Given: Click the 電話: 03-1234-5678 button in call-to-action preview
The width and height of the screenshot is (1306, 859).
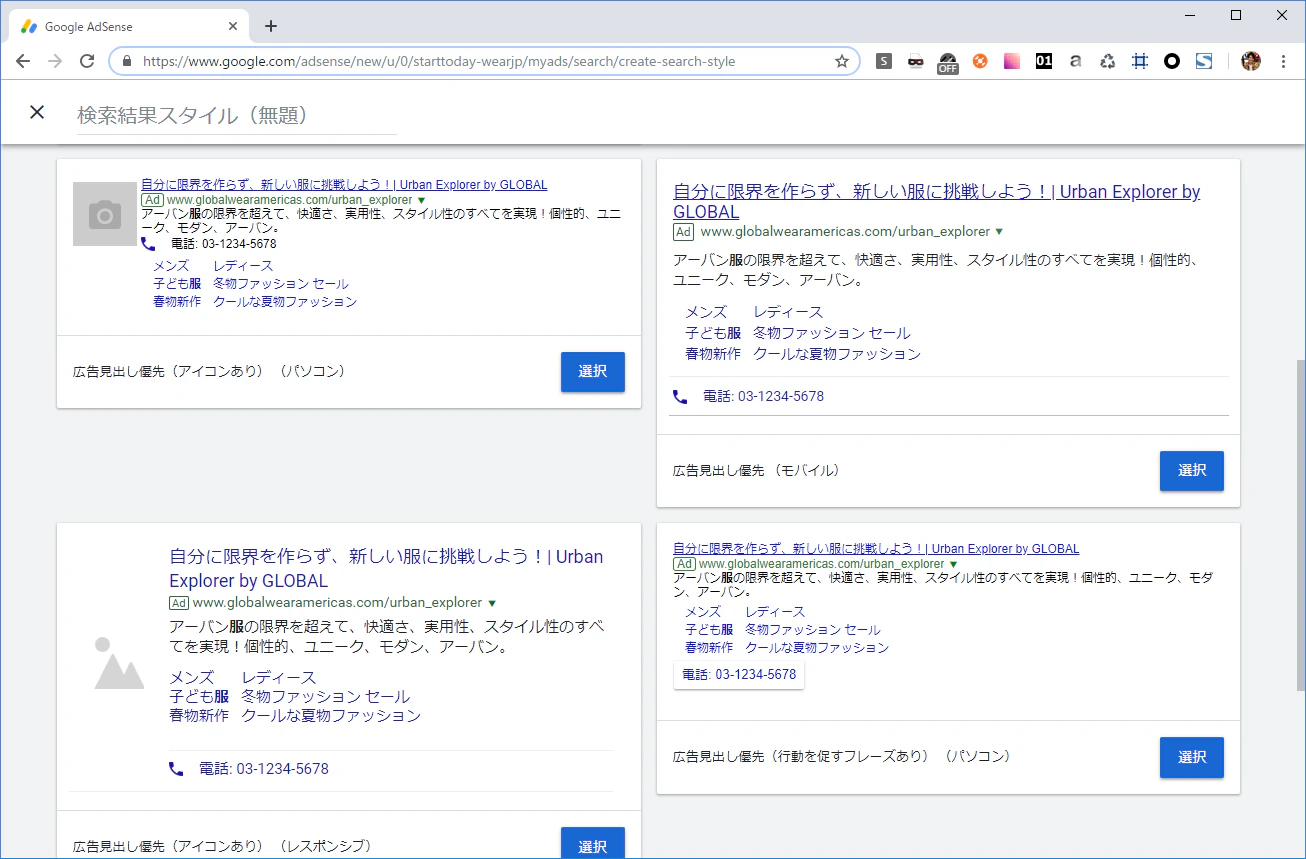Looking at the screenshot, I should click(x=739, y=675).
